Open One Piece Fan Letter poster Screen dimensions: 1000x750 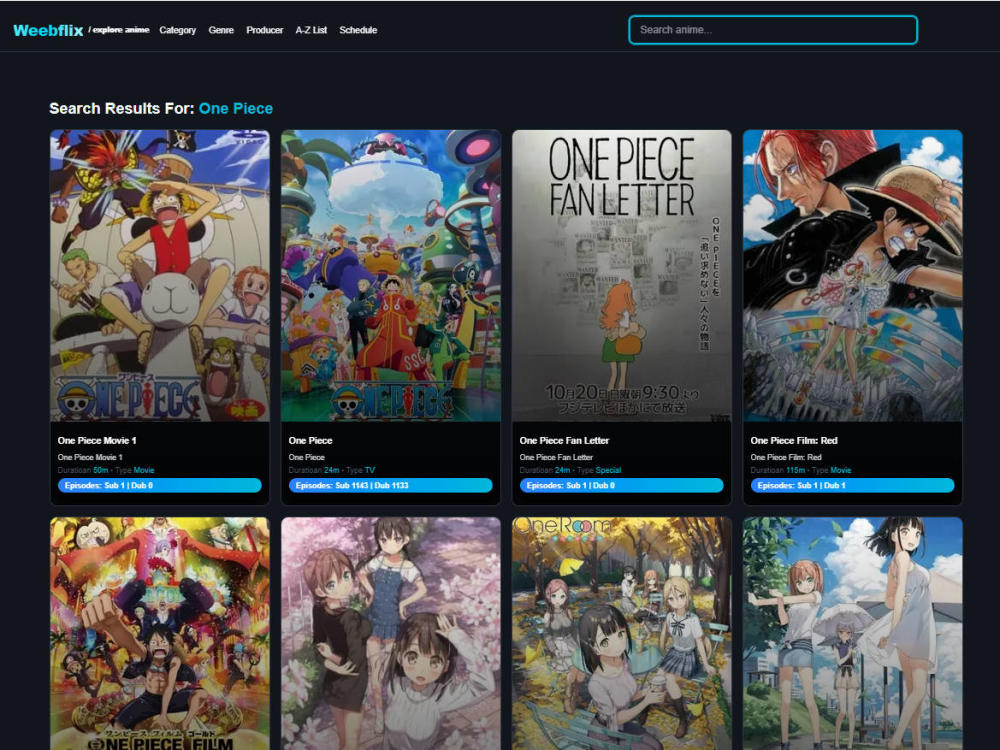tap(622, 276)
